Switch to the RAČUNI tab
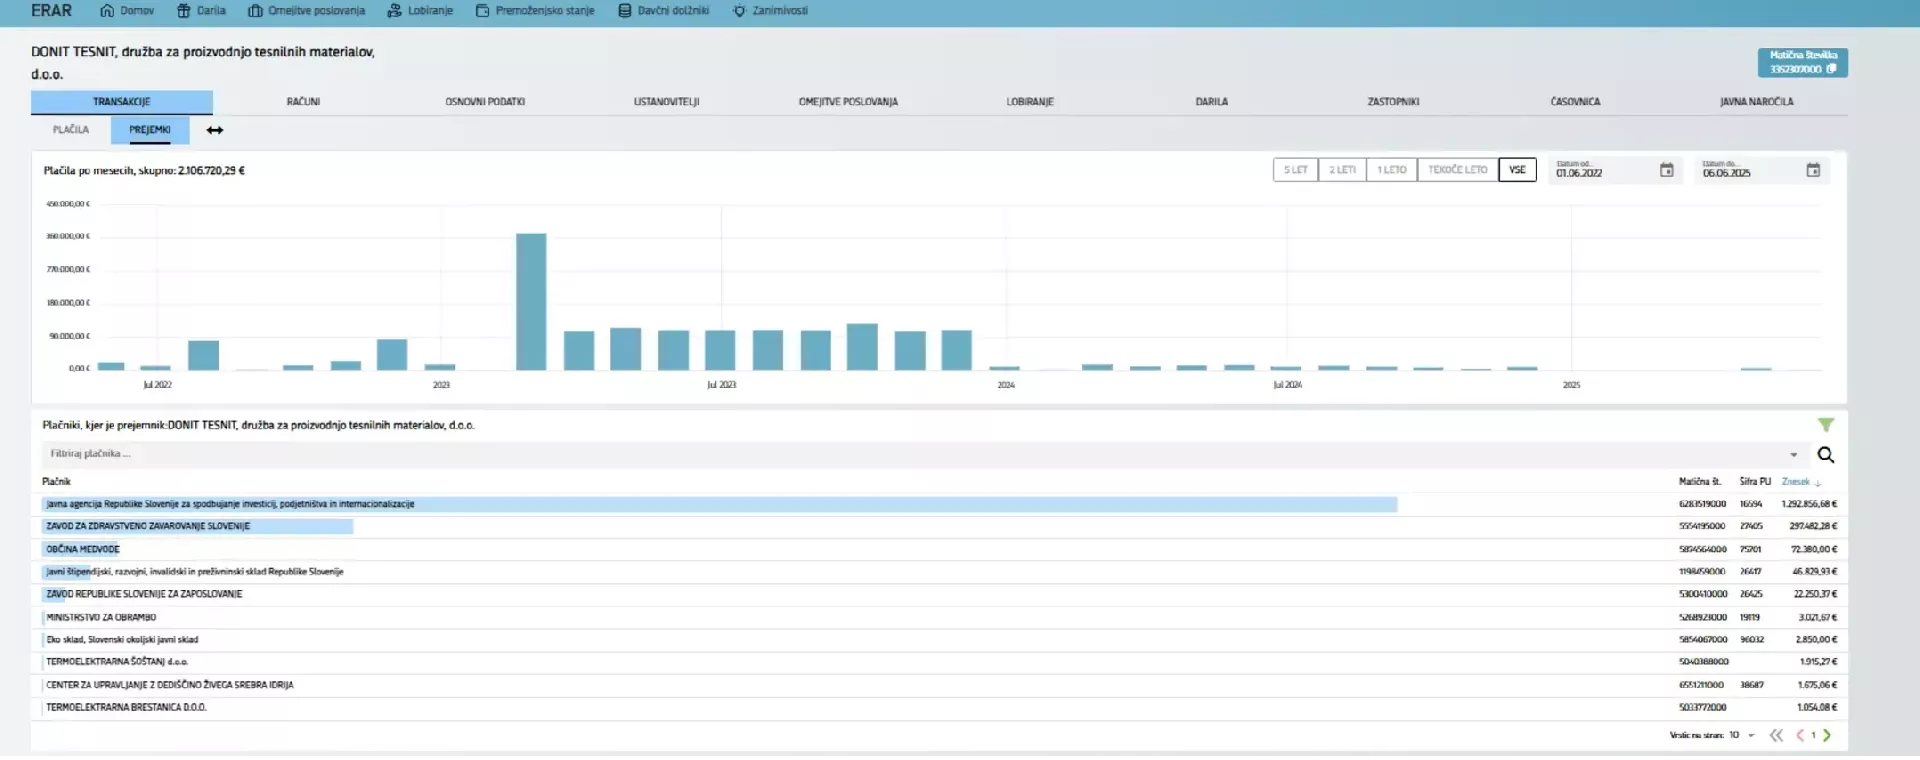Viewport: 1920px width, 760px height. (x=303, y=102)
